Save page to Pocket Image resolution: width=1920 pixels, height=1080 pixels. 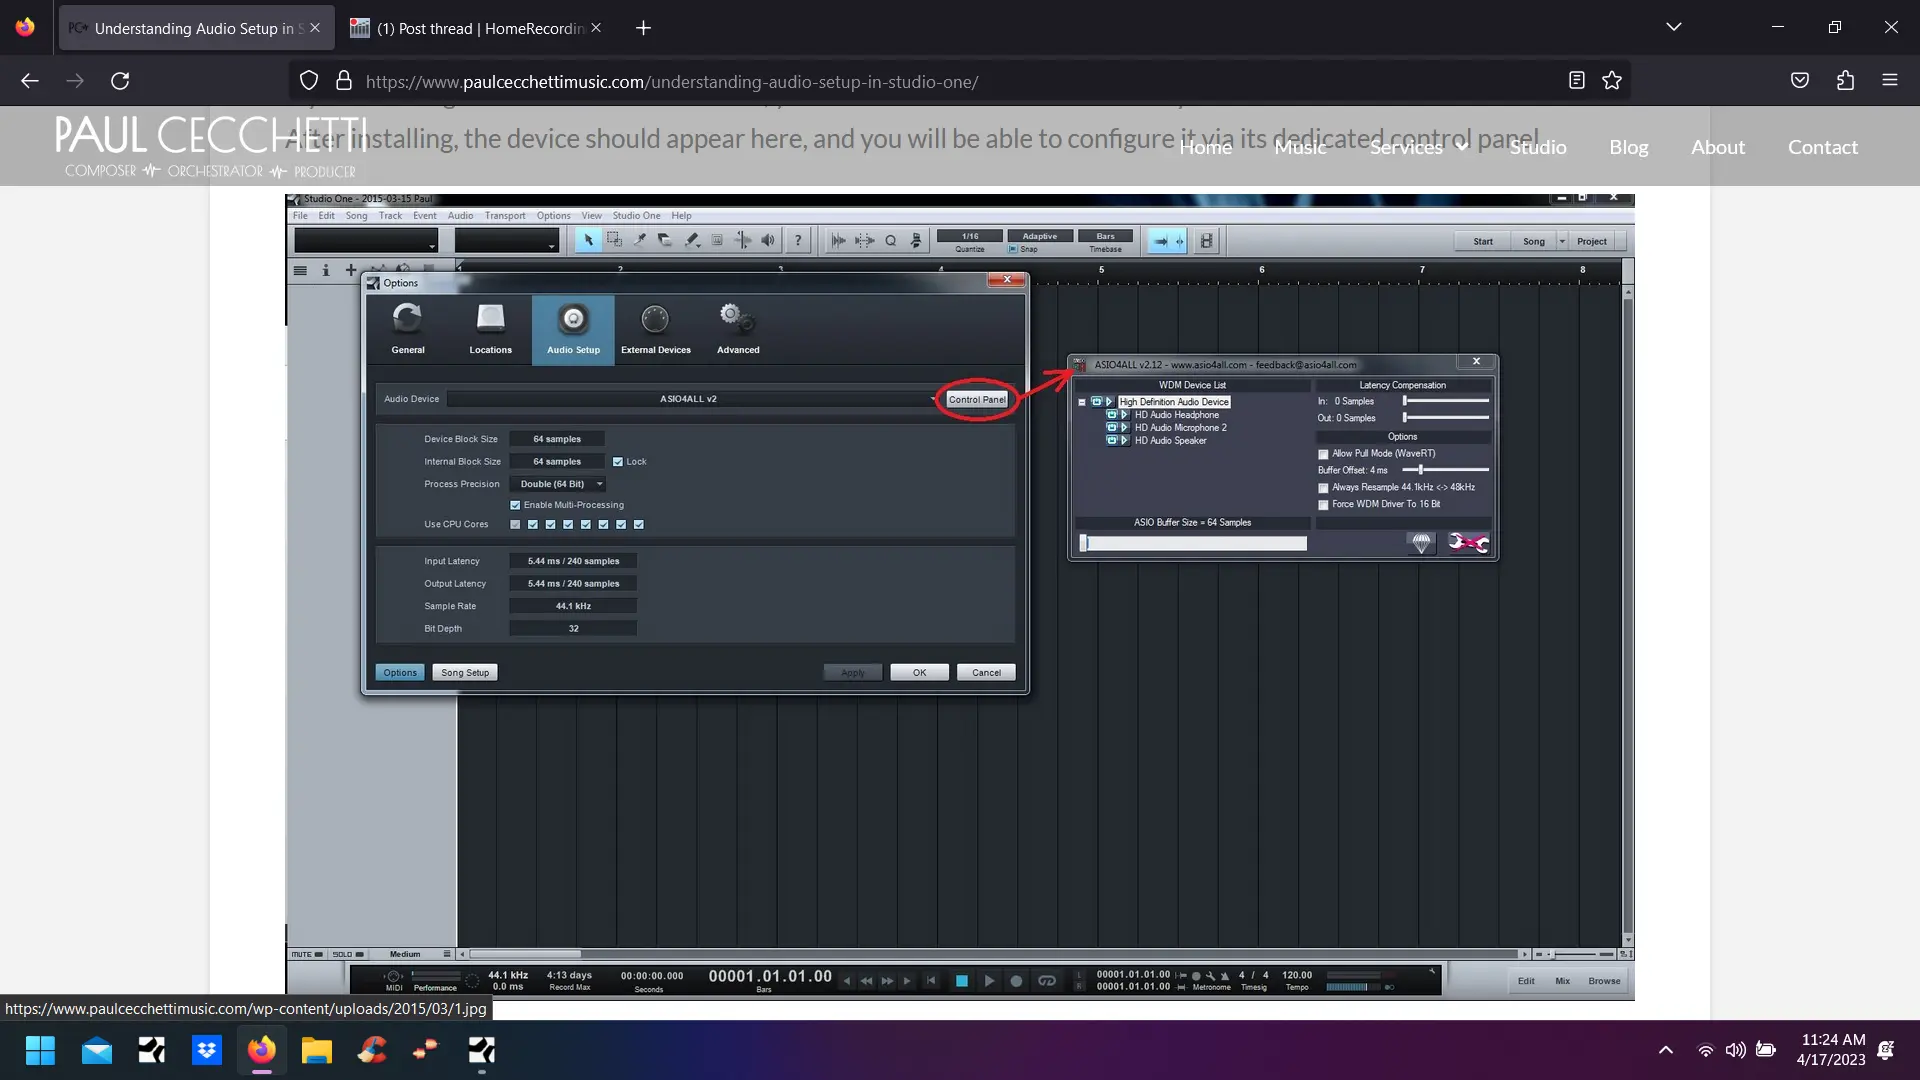point(1799,81)
